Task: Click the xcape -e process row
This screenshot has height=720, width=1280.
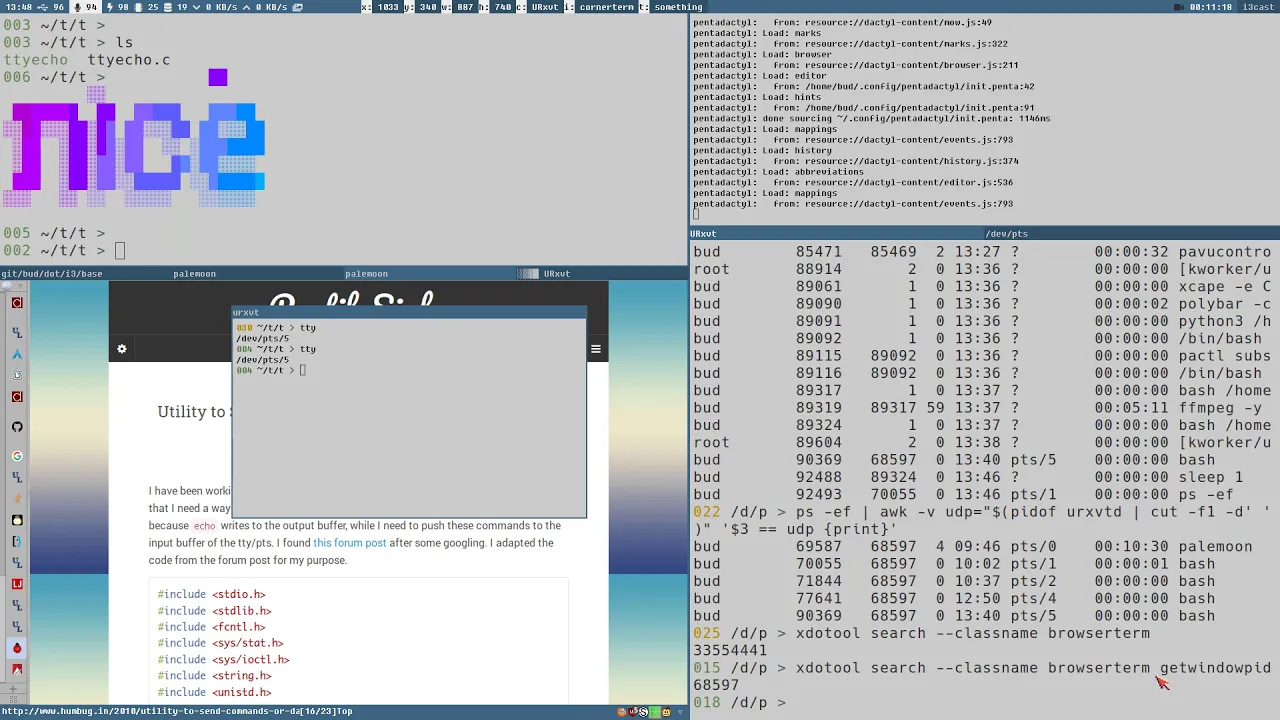Action: [982, 286]
